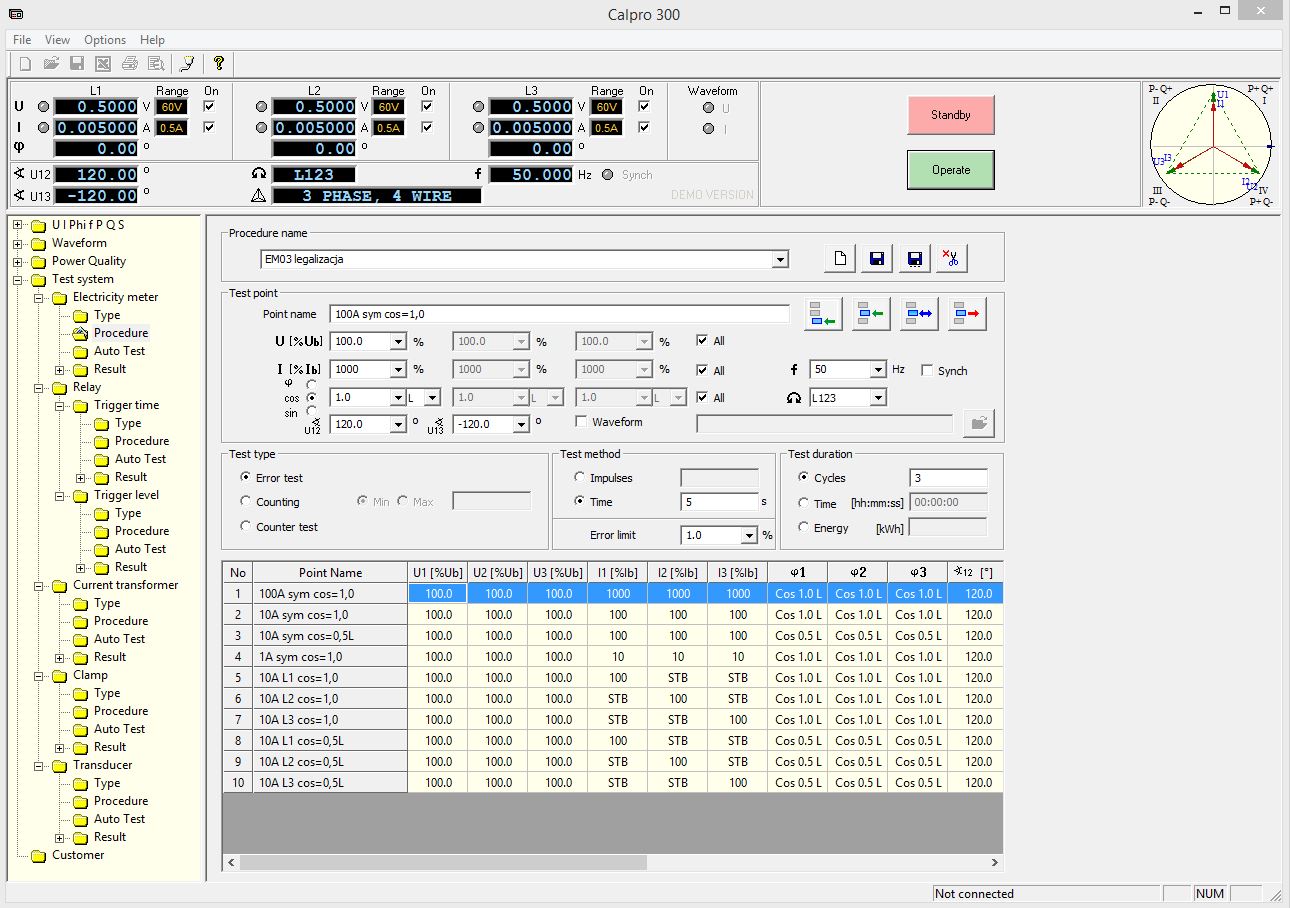Open the frequency 50 Hz dropdown
The height and width of the screenshot is (908, 1290).
click(x=878, y=369)
